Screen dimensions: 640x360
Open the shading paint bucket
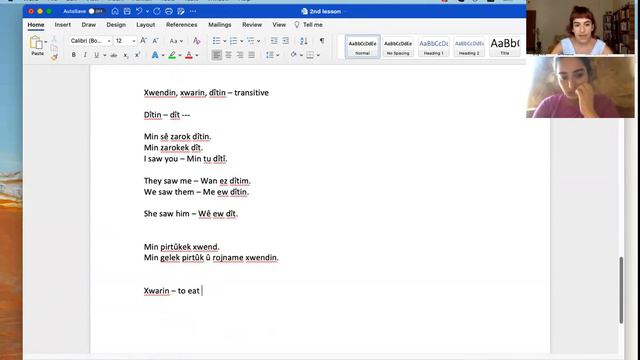(x=293, y=55)
